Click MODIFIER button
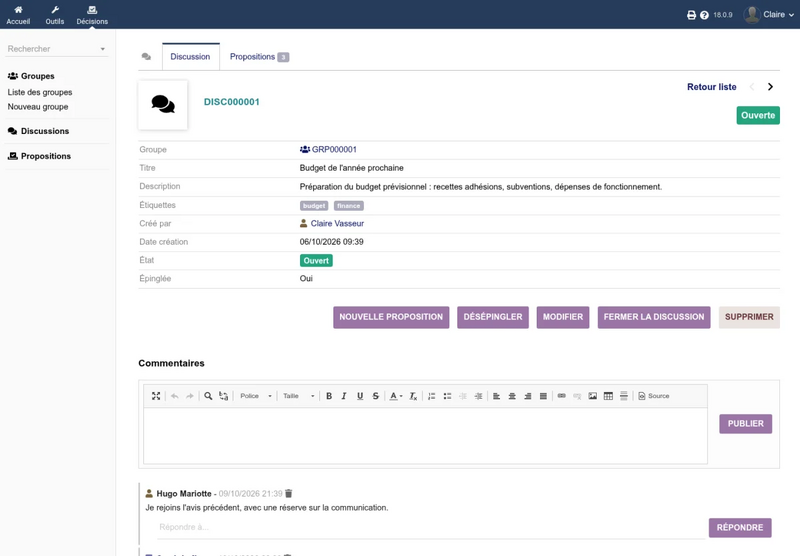 [563, 317]
